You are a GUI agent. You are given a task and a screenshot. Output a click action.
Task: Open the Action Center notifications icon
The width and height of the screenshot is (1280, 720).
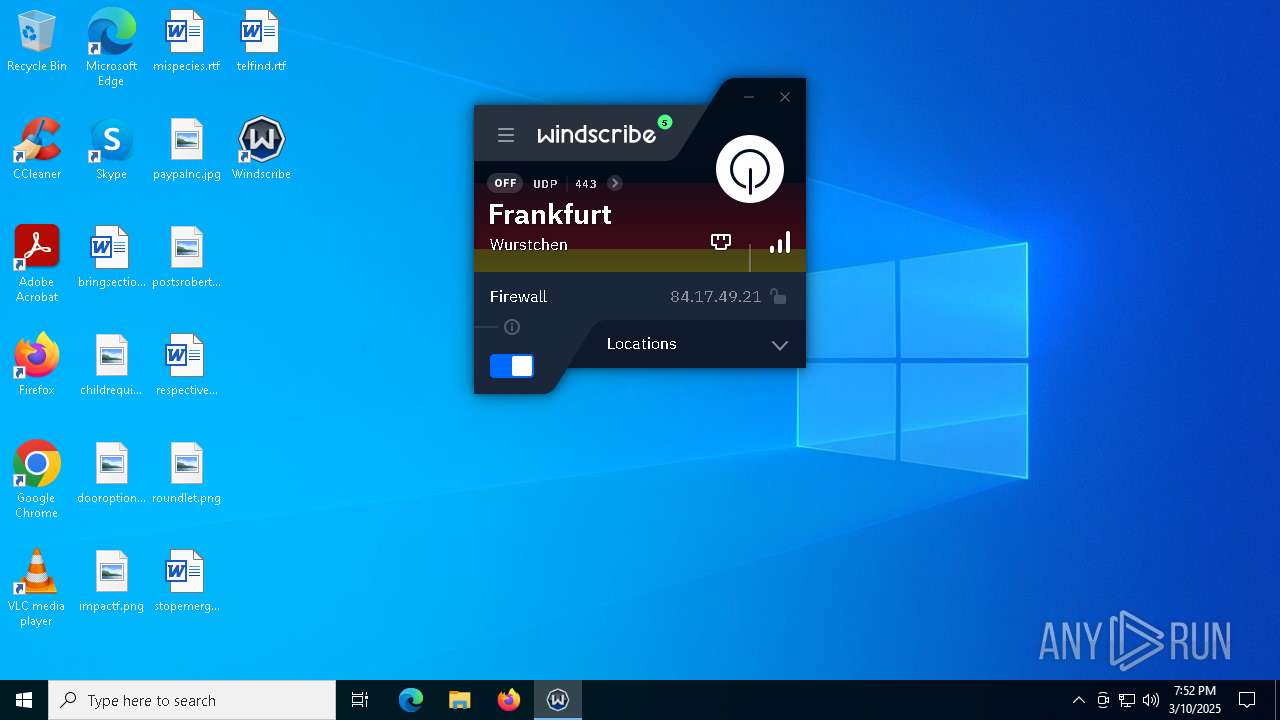1247,700
